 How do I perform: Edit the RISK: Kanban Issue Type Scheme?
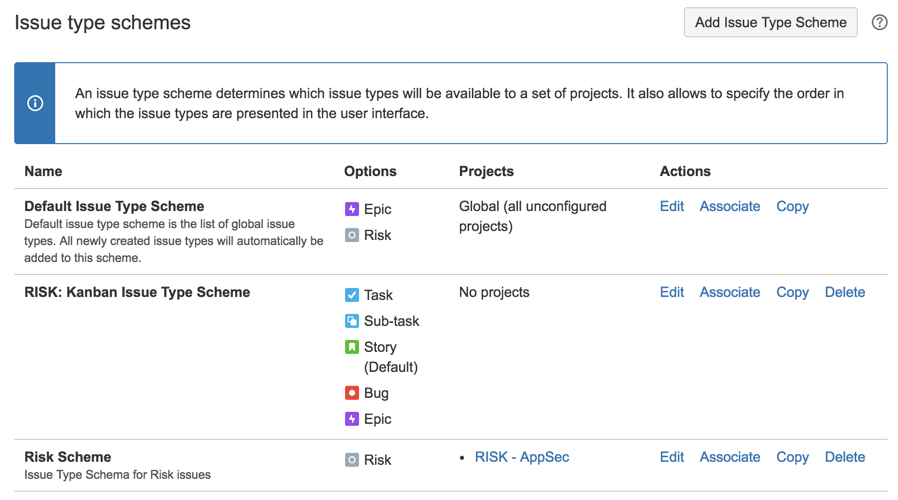(x=672, y=292)
